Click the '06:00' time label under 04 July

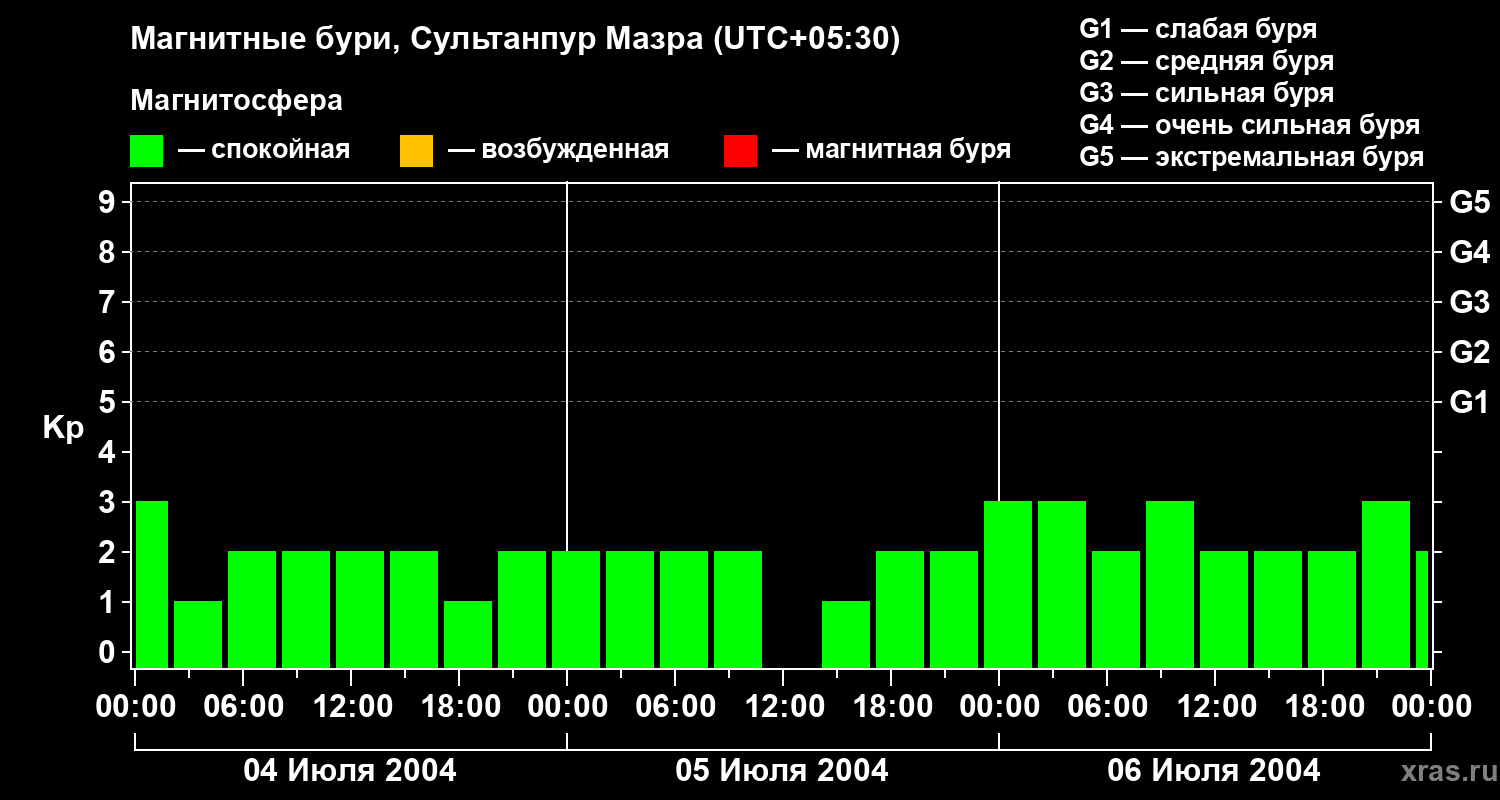pos(243,706)
